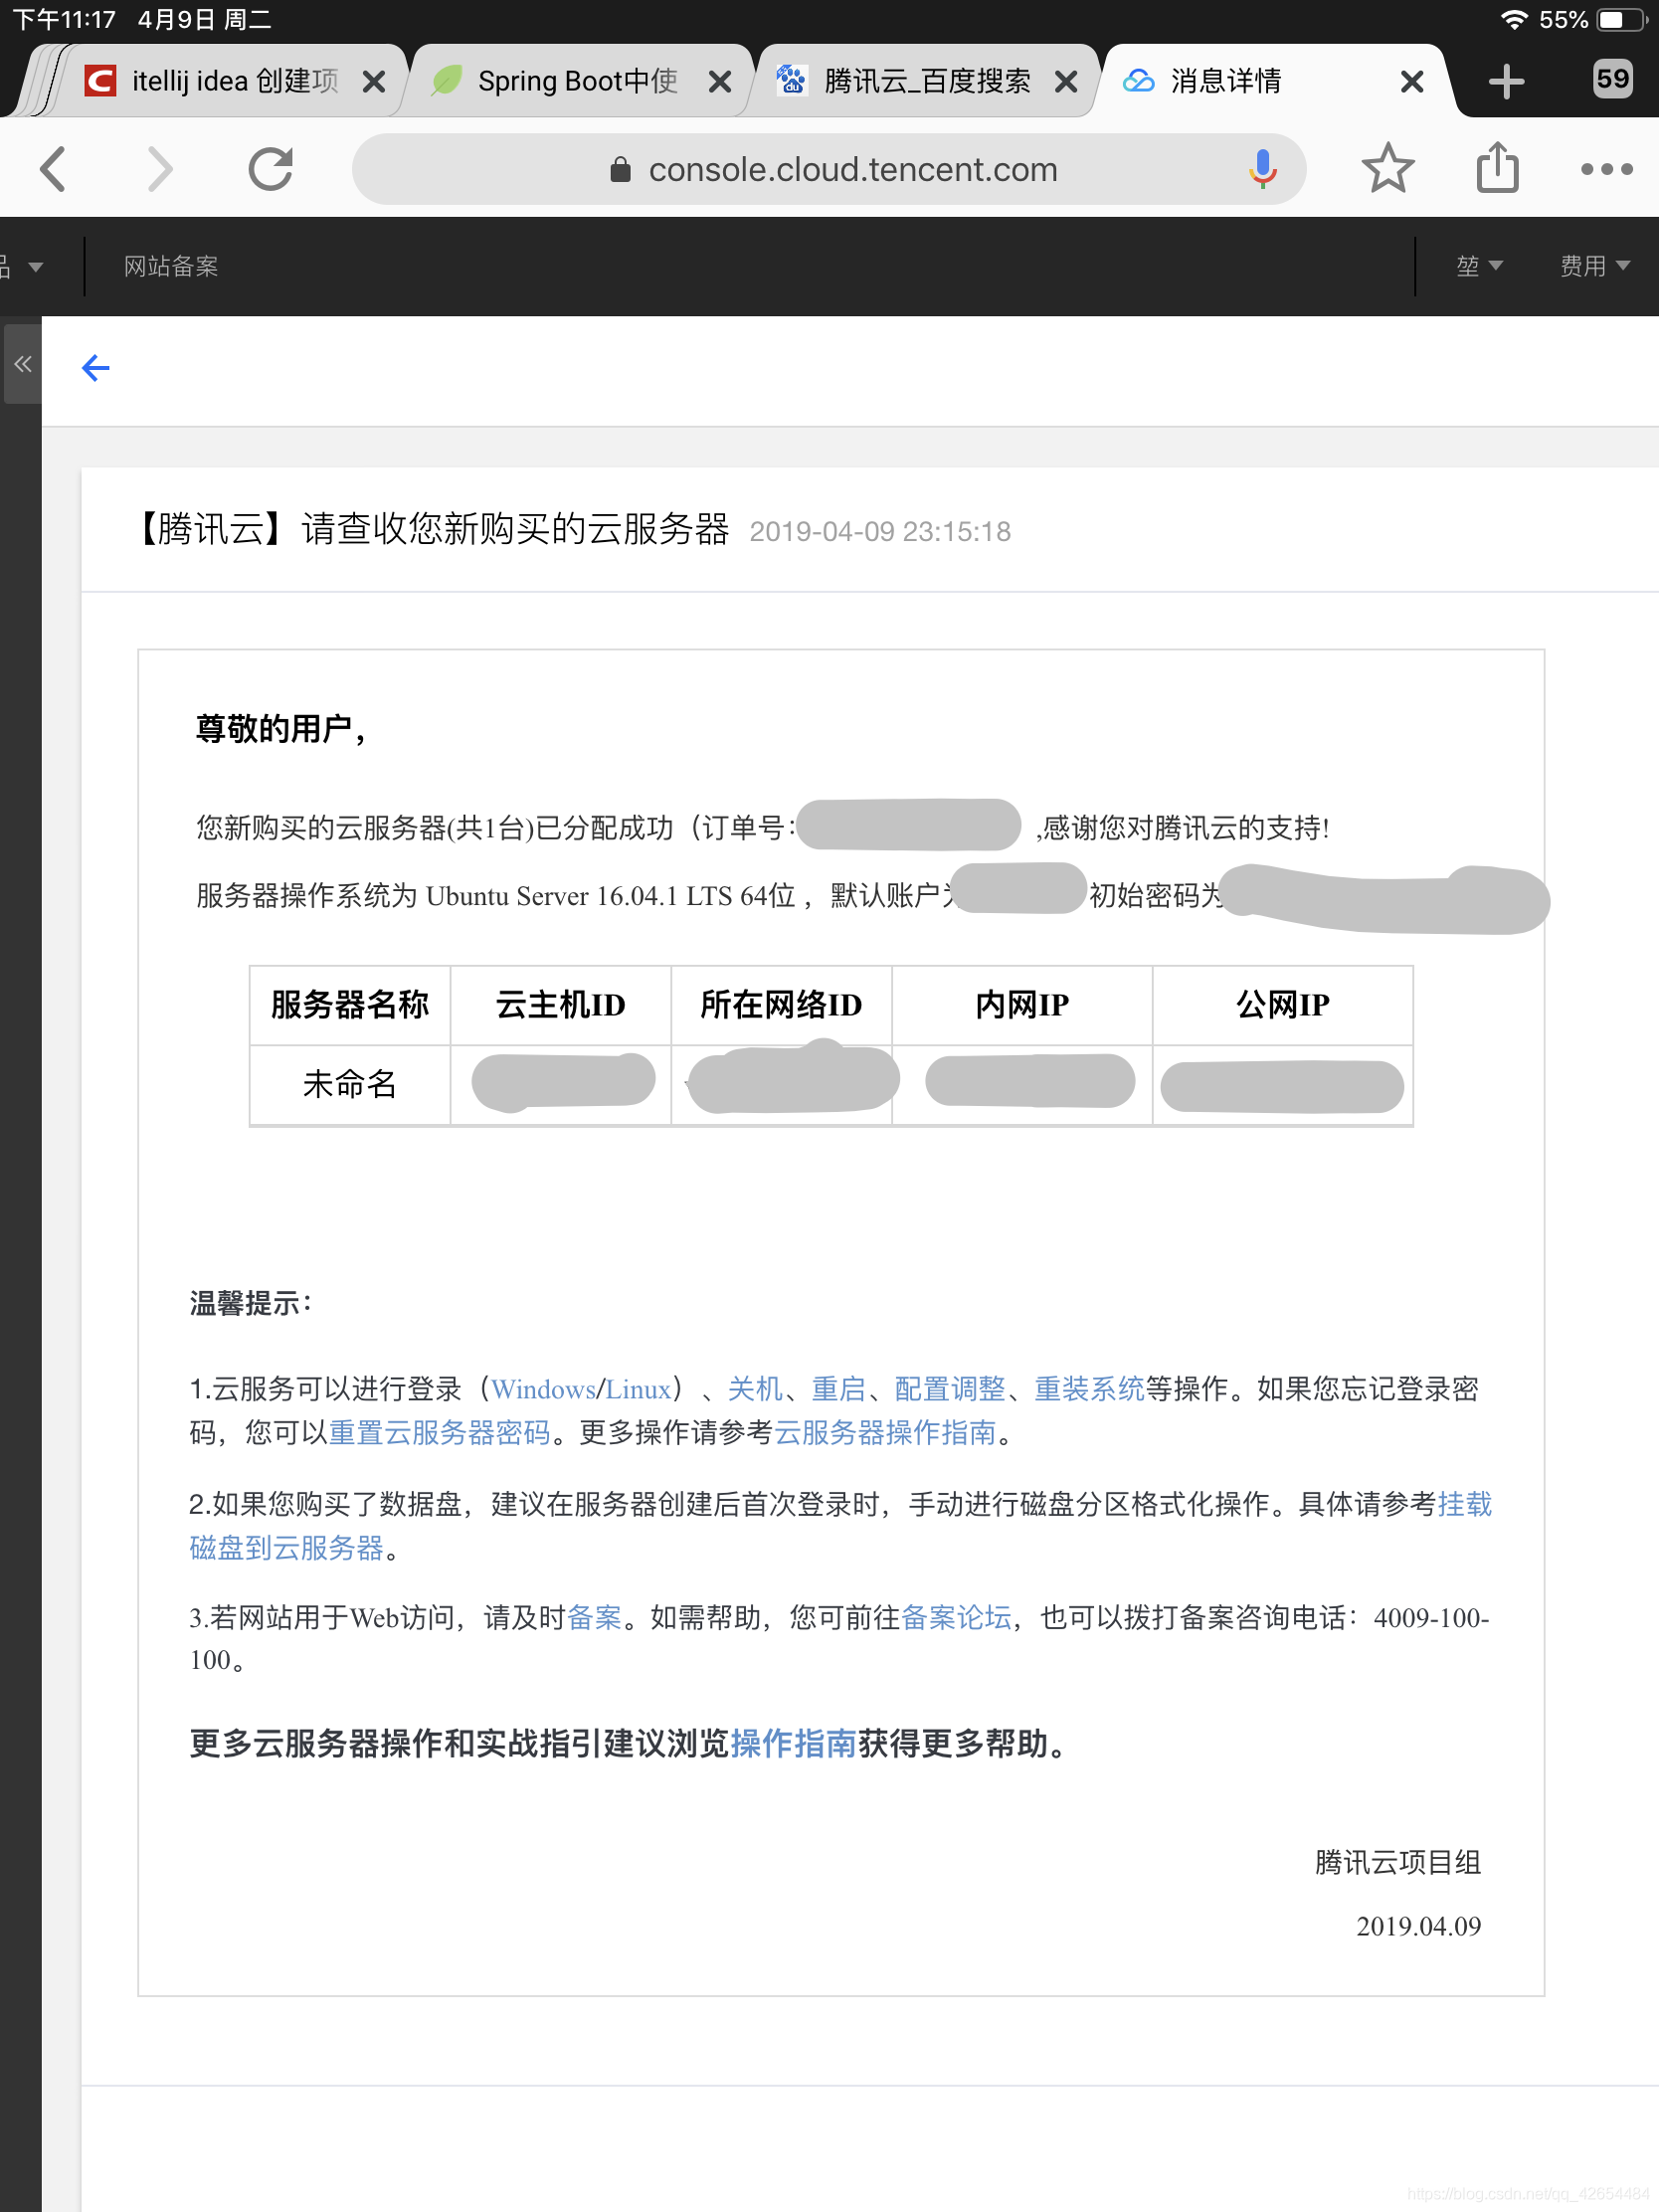This screenshot has width=1659, height=2212.
Task: Click the 公网IP column header
Action: point(1282,1004)
